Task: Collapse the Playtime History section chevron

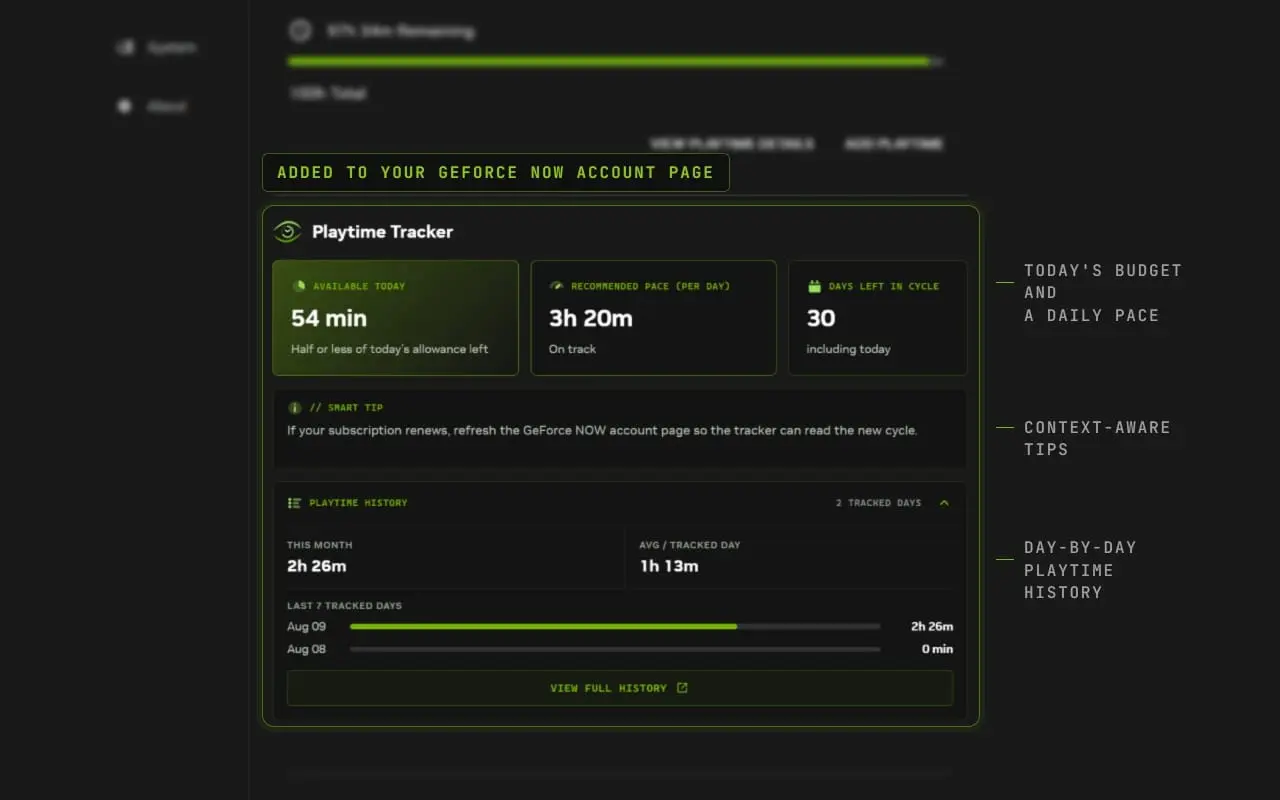Action: pyautogui.click(x=944, y=503)
